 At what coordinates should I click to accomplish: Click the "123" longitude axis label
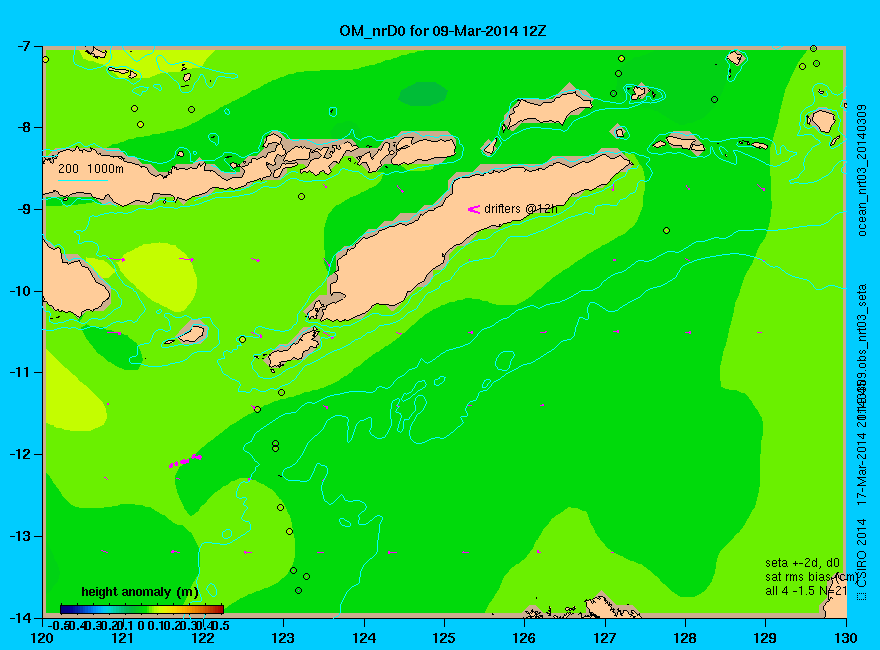tap(283, 638)
